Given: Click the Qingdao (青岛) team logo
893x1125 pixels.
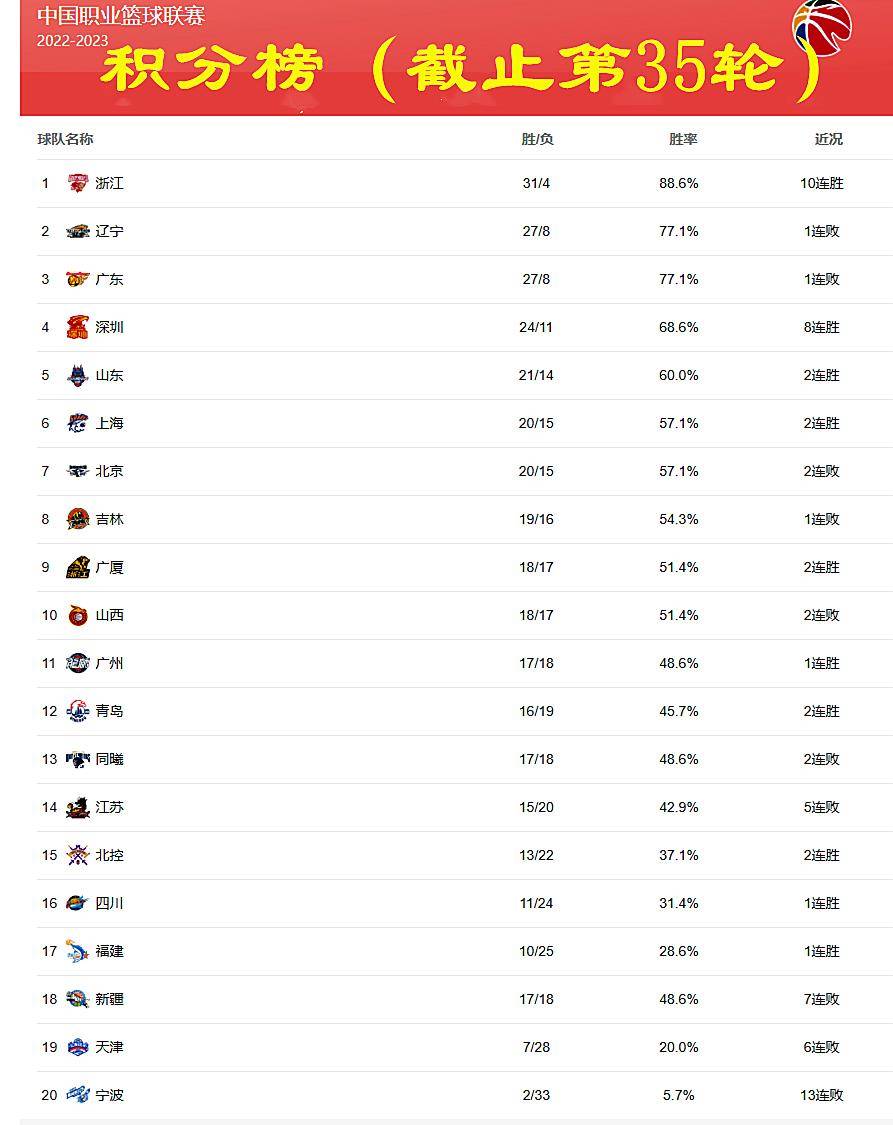Looking at the screenshot, I should 77,711.
